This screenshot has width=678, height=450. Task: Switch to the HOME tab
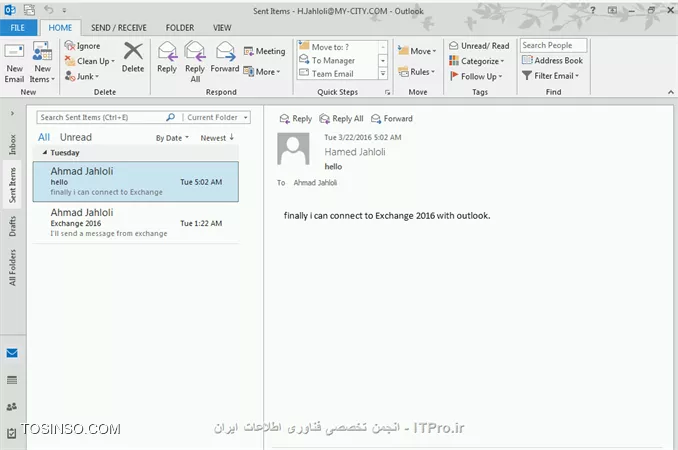coord(60,28)
